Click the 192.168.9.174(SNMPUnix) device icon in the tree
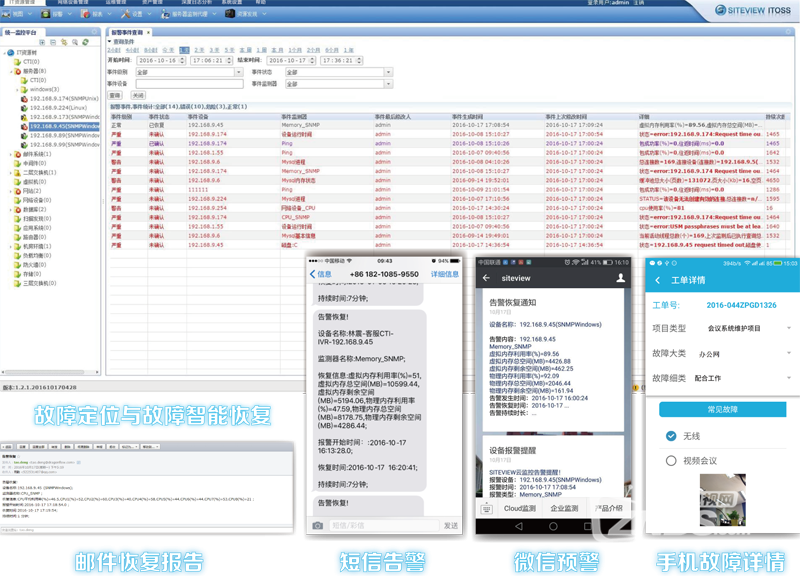The height and width of the screenshot is (576, 800). click(24, 99)
